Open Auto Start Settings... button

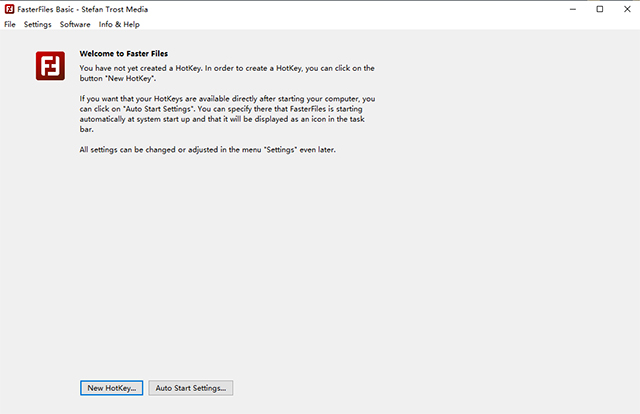(191, 387)
